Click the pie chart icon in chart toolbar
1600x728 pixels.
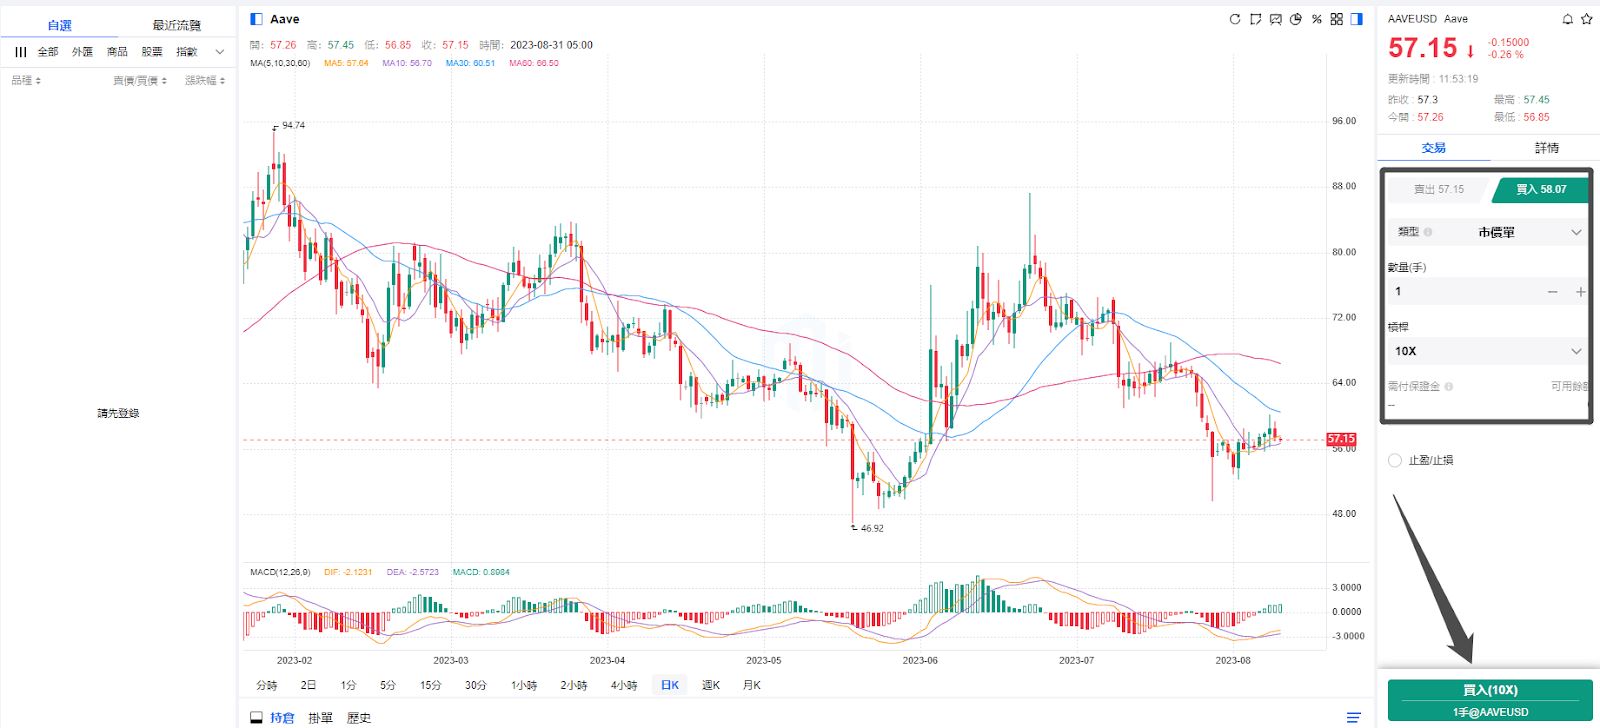point(1296,19)
